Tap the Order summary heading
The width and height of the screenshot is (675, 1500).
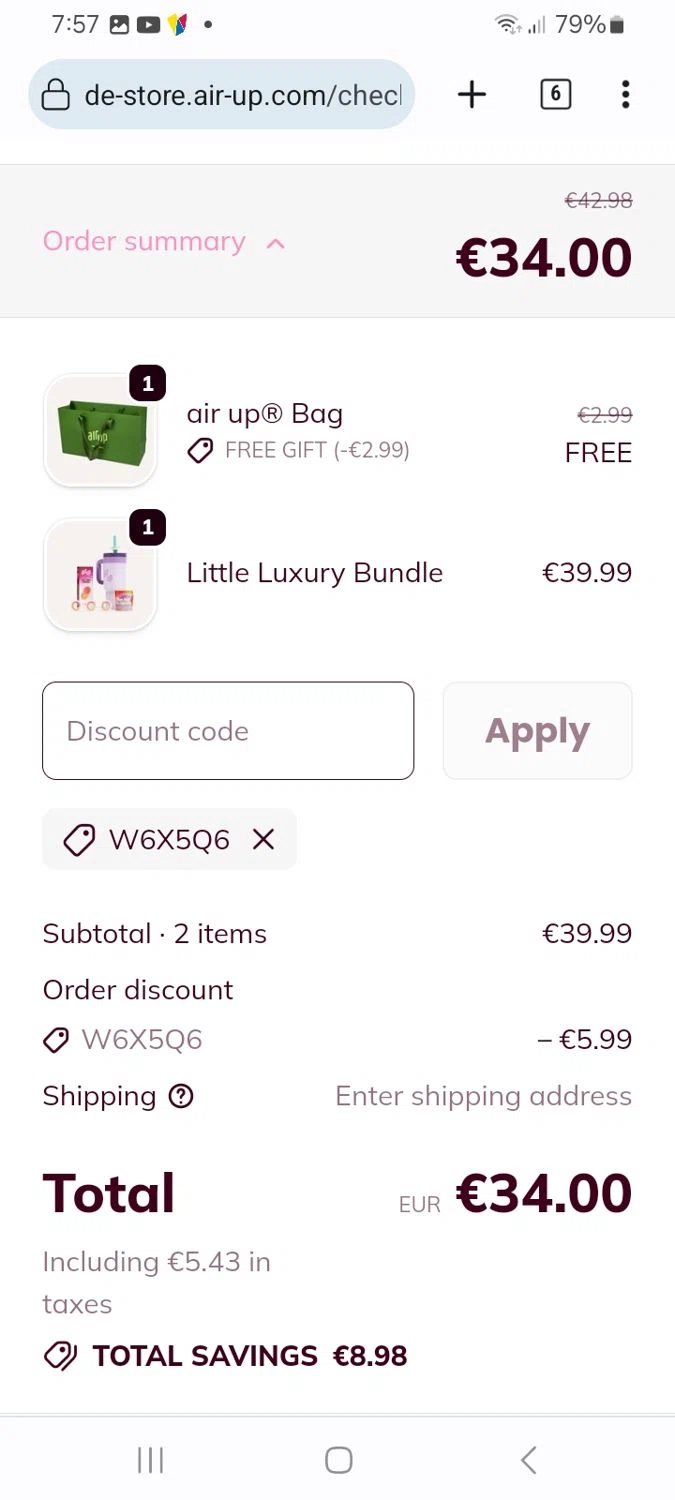tap(144, 241)
